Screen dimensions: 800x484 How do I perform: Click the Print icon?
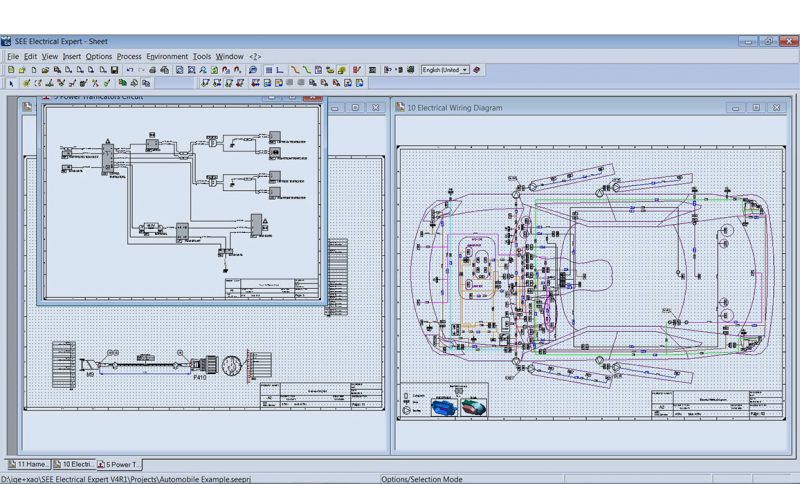153,70
